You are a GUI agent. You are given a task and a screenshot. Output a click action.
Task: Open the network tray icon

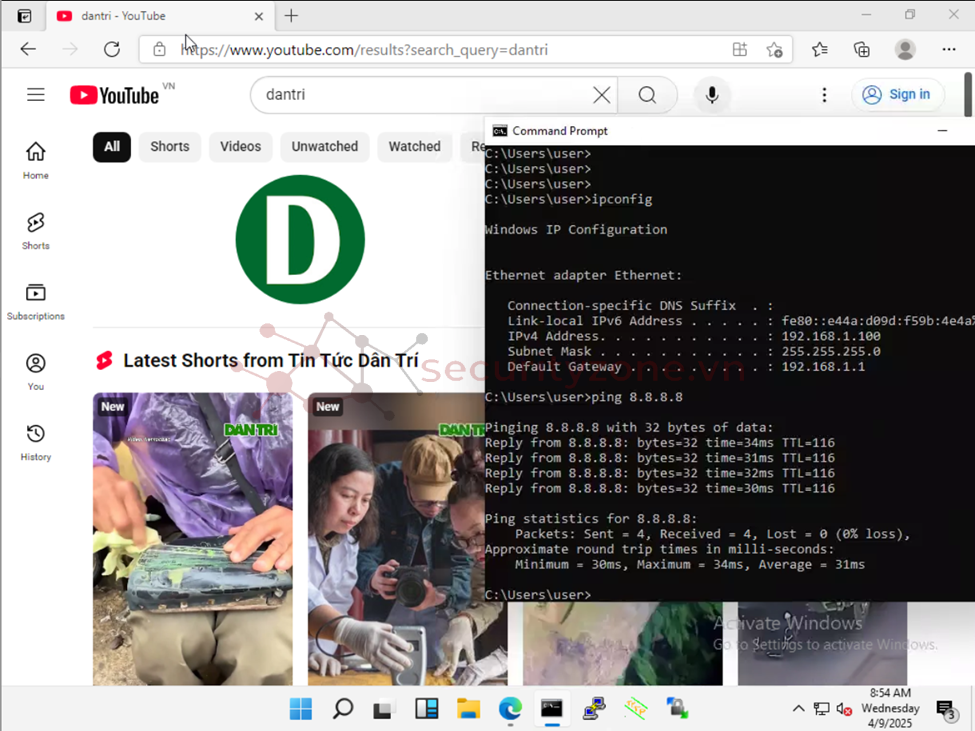(821, 708)
